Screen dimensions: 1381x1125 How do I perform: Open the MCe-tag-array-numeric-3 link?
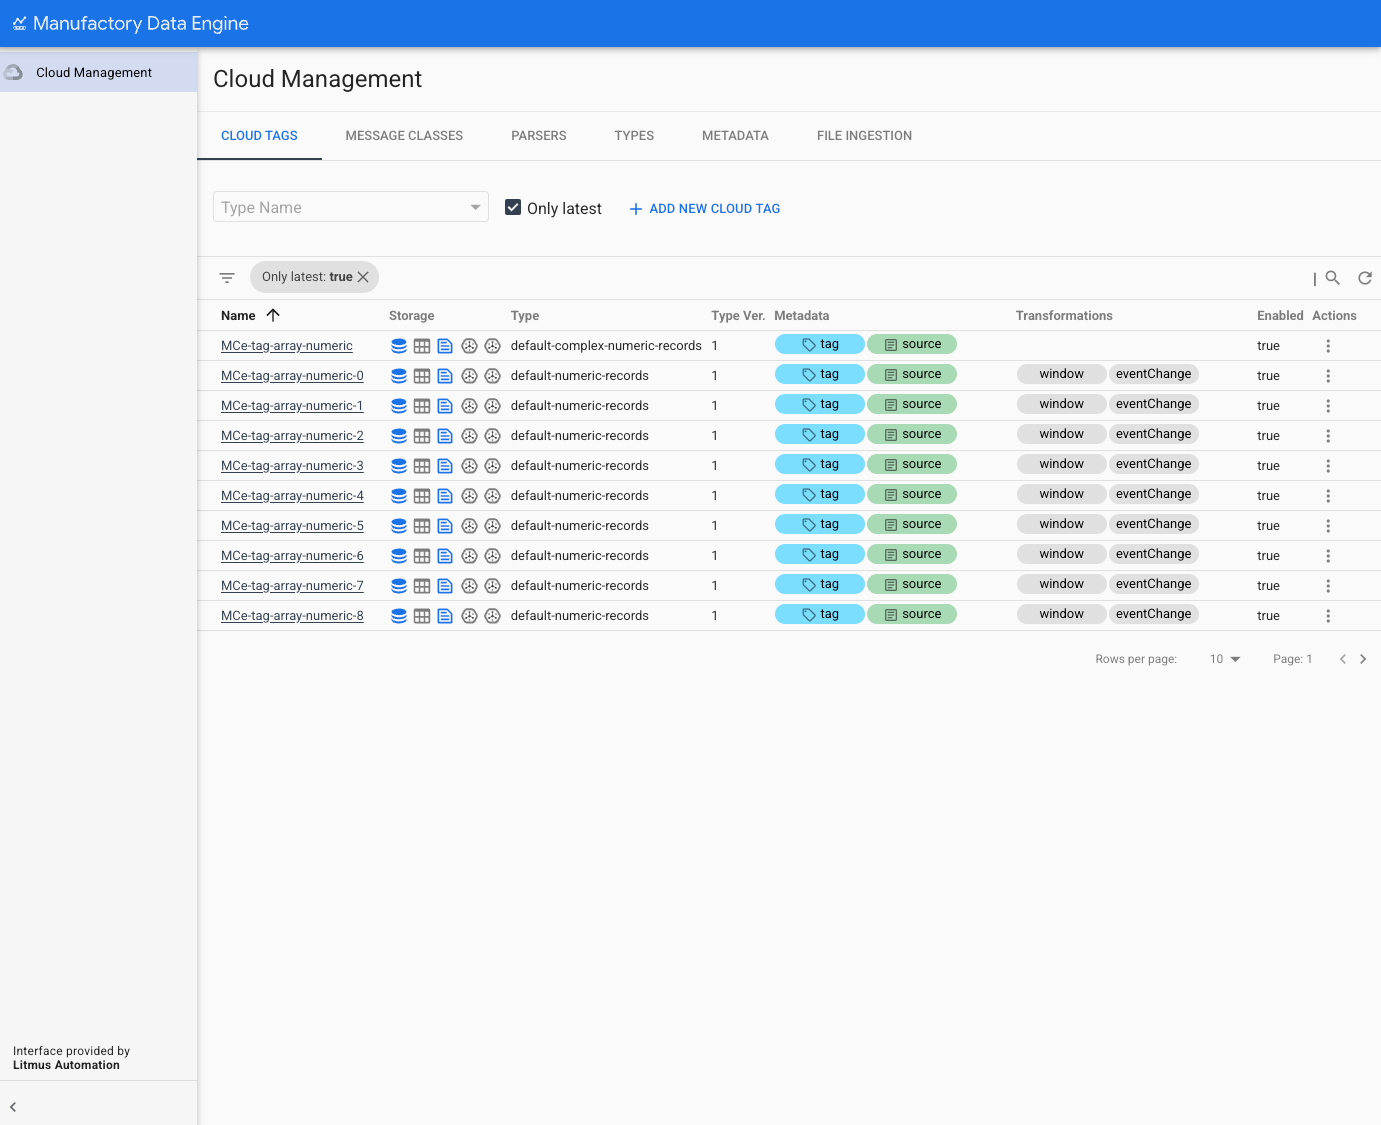coord(291,465)
